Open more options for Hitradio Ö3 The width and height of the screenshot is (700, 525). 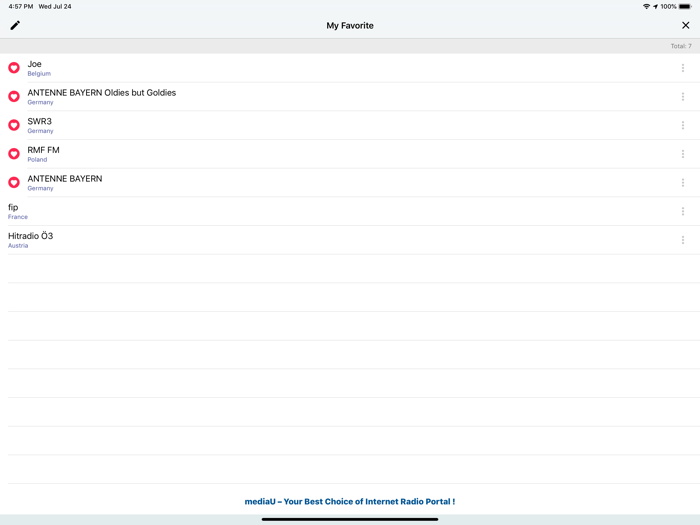(683, 240)
